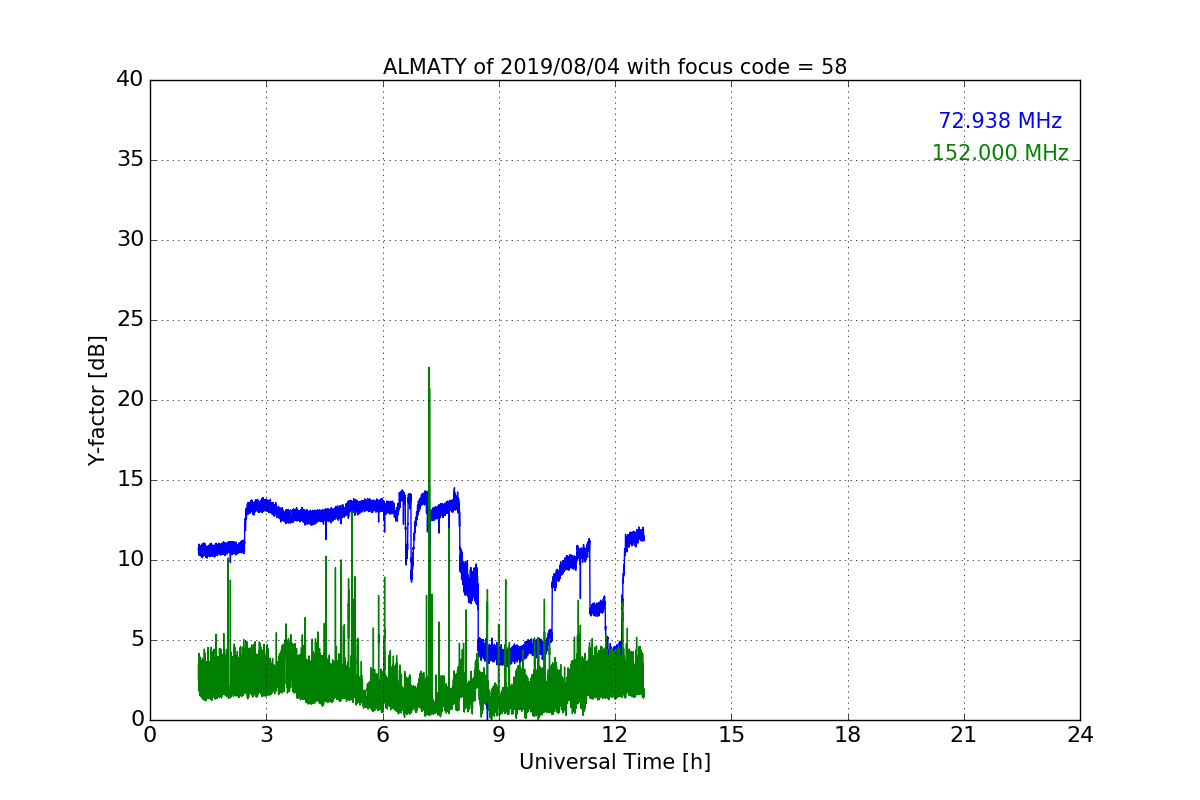Screen dimensions: 1200x800
Task: Click the y-axis tick label '25'
Action: (x=131, y=320)
